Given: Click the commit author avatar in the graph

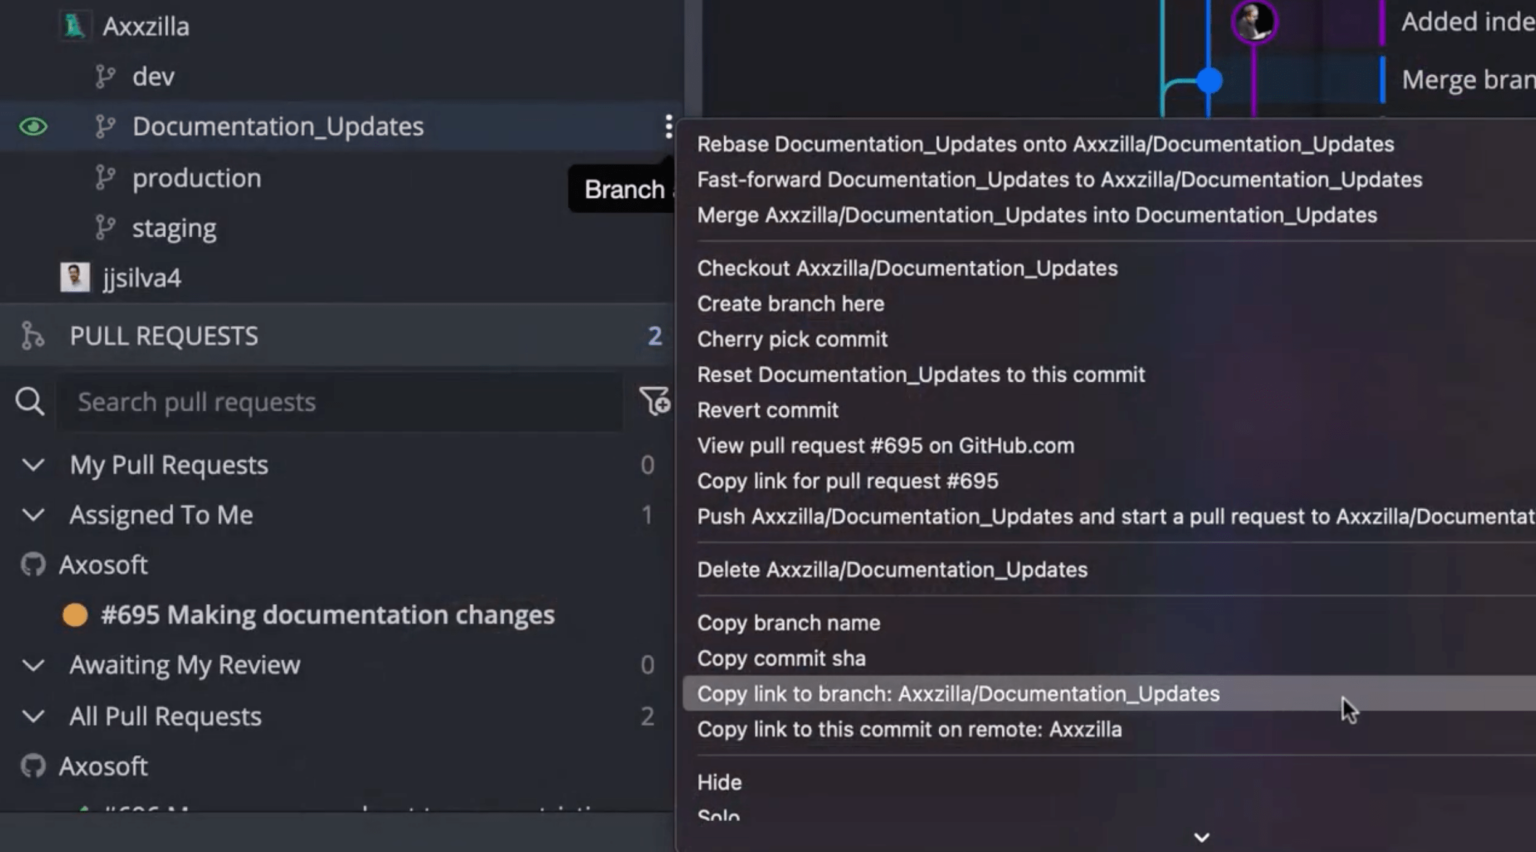Looking at the screenshot, I should (1253, 21).
